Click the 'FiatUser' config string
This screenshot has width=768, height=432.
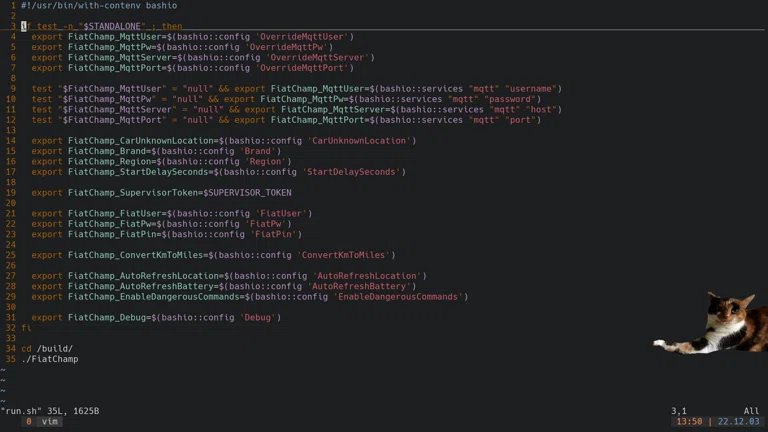(281, 214)
